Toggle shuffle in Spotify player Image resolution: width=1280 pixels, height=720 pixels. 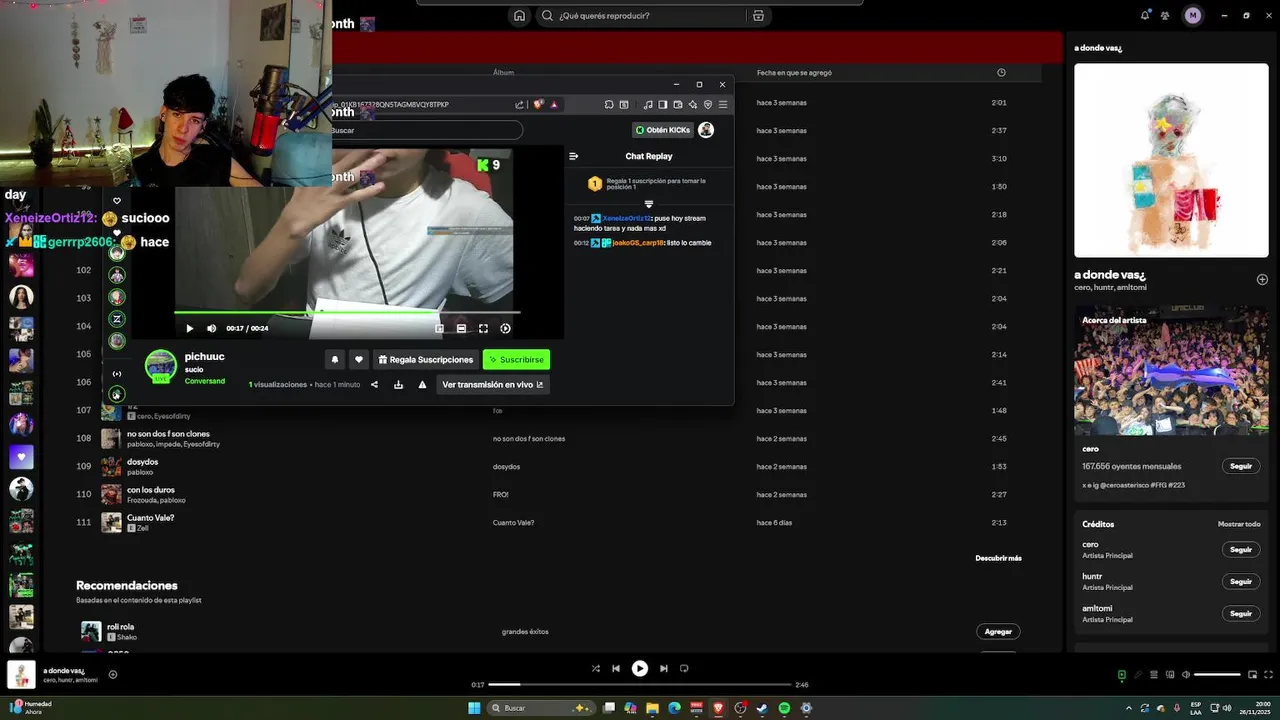coord(596,668)
